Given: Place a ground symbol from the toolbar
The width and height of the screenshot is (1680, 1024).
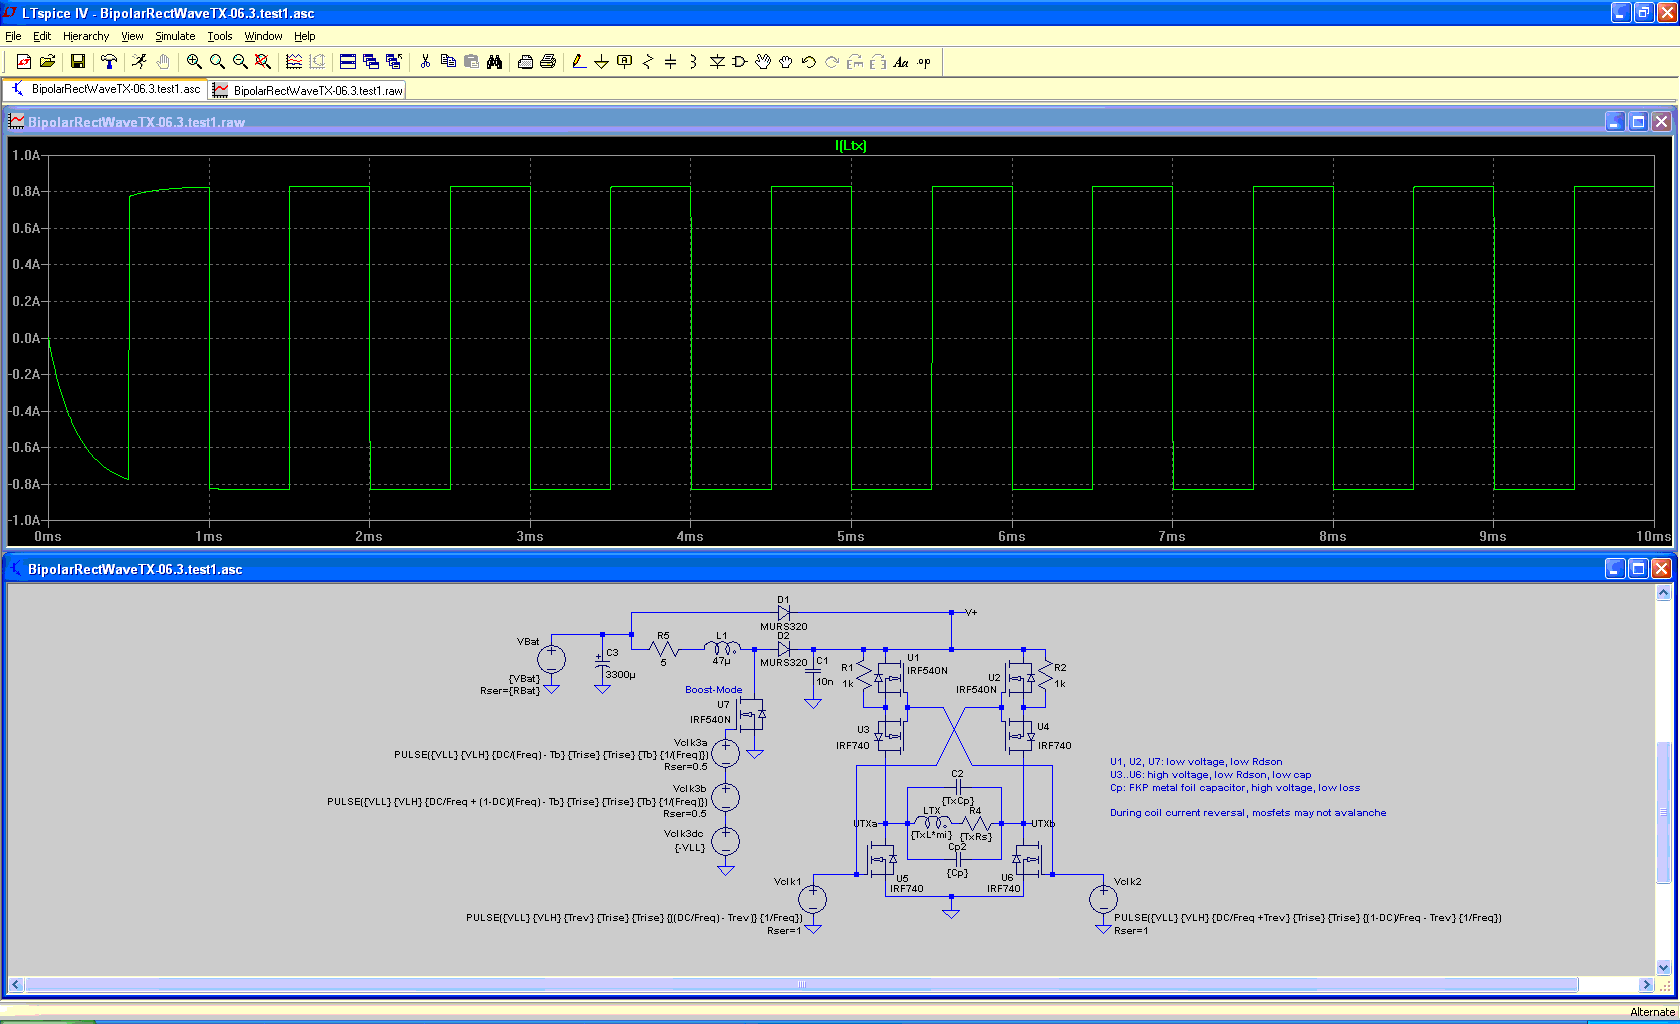Looking at the screenshot, I should [x=601, y=62].
